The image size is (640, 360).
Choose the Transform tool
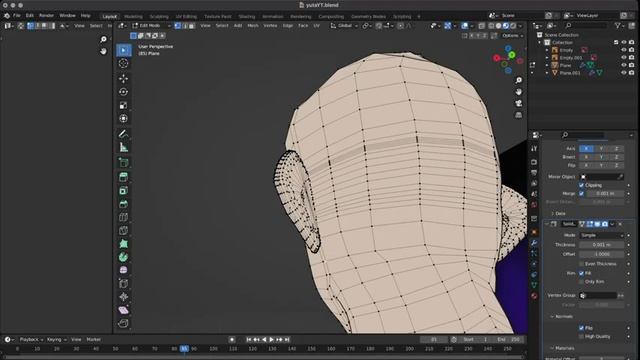pos(123,118)
